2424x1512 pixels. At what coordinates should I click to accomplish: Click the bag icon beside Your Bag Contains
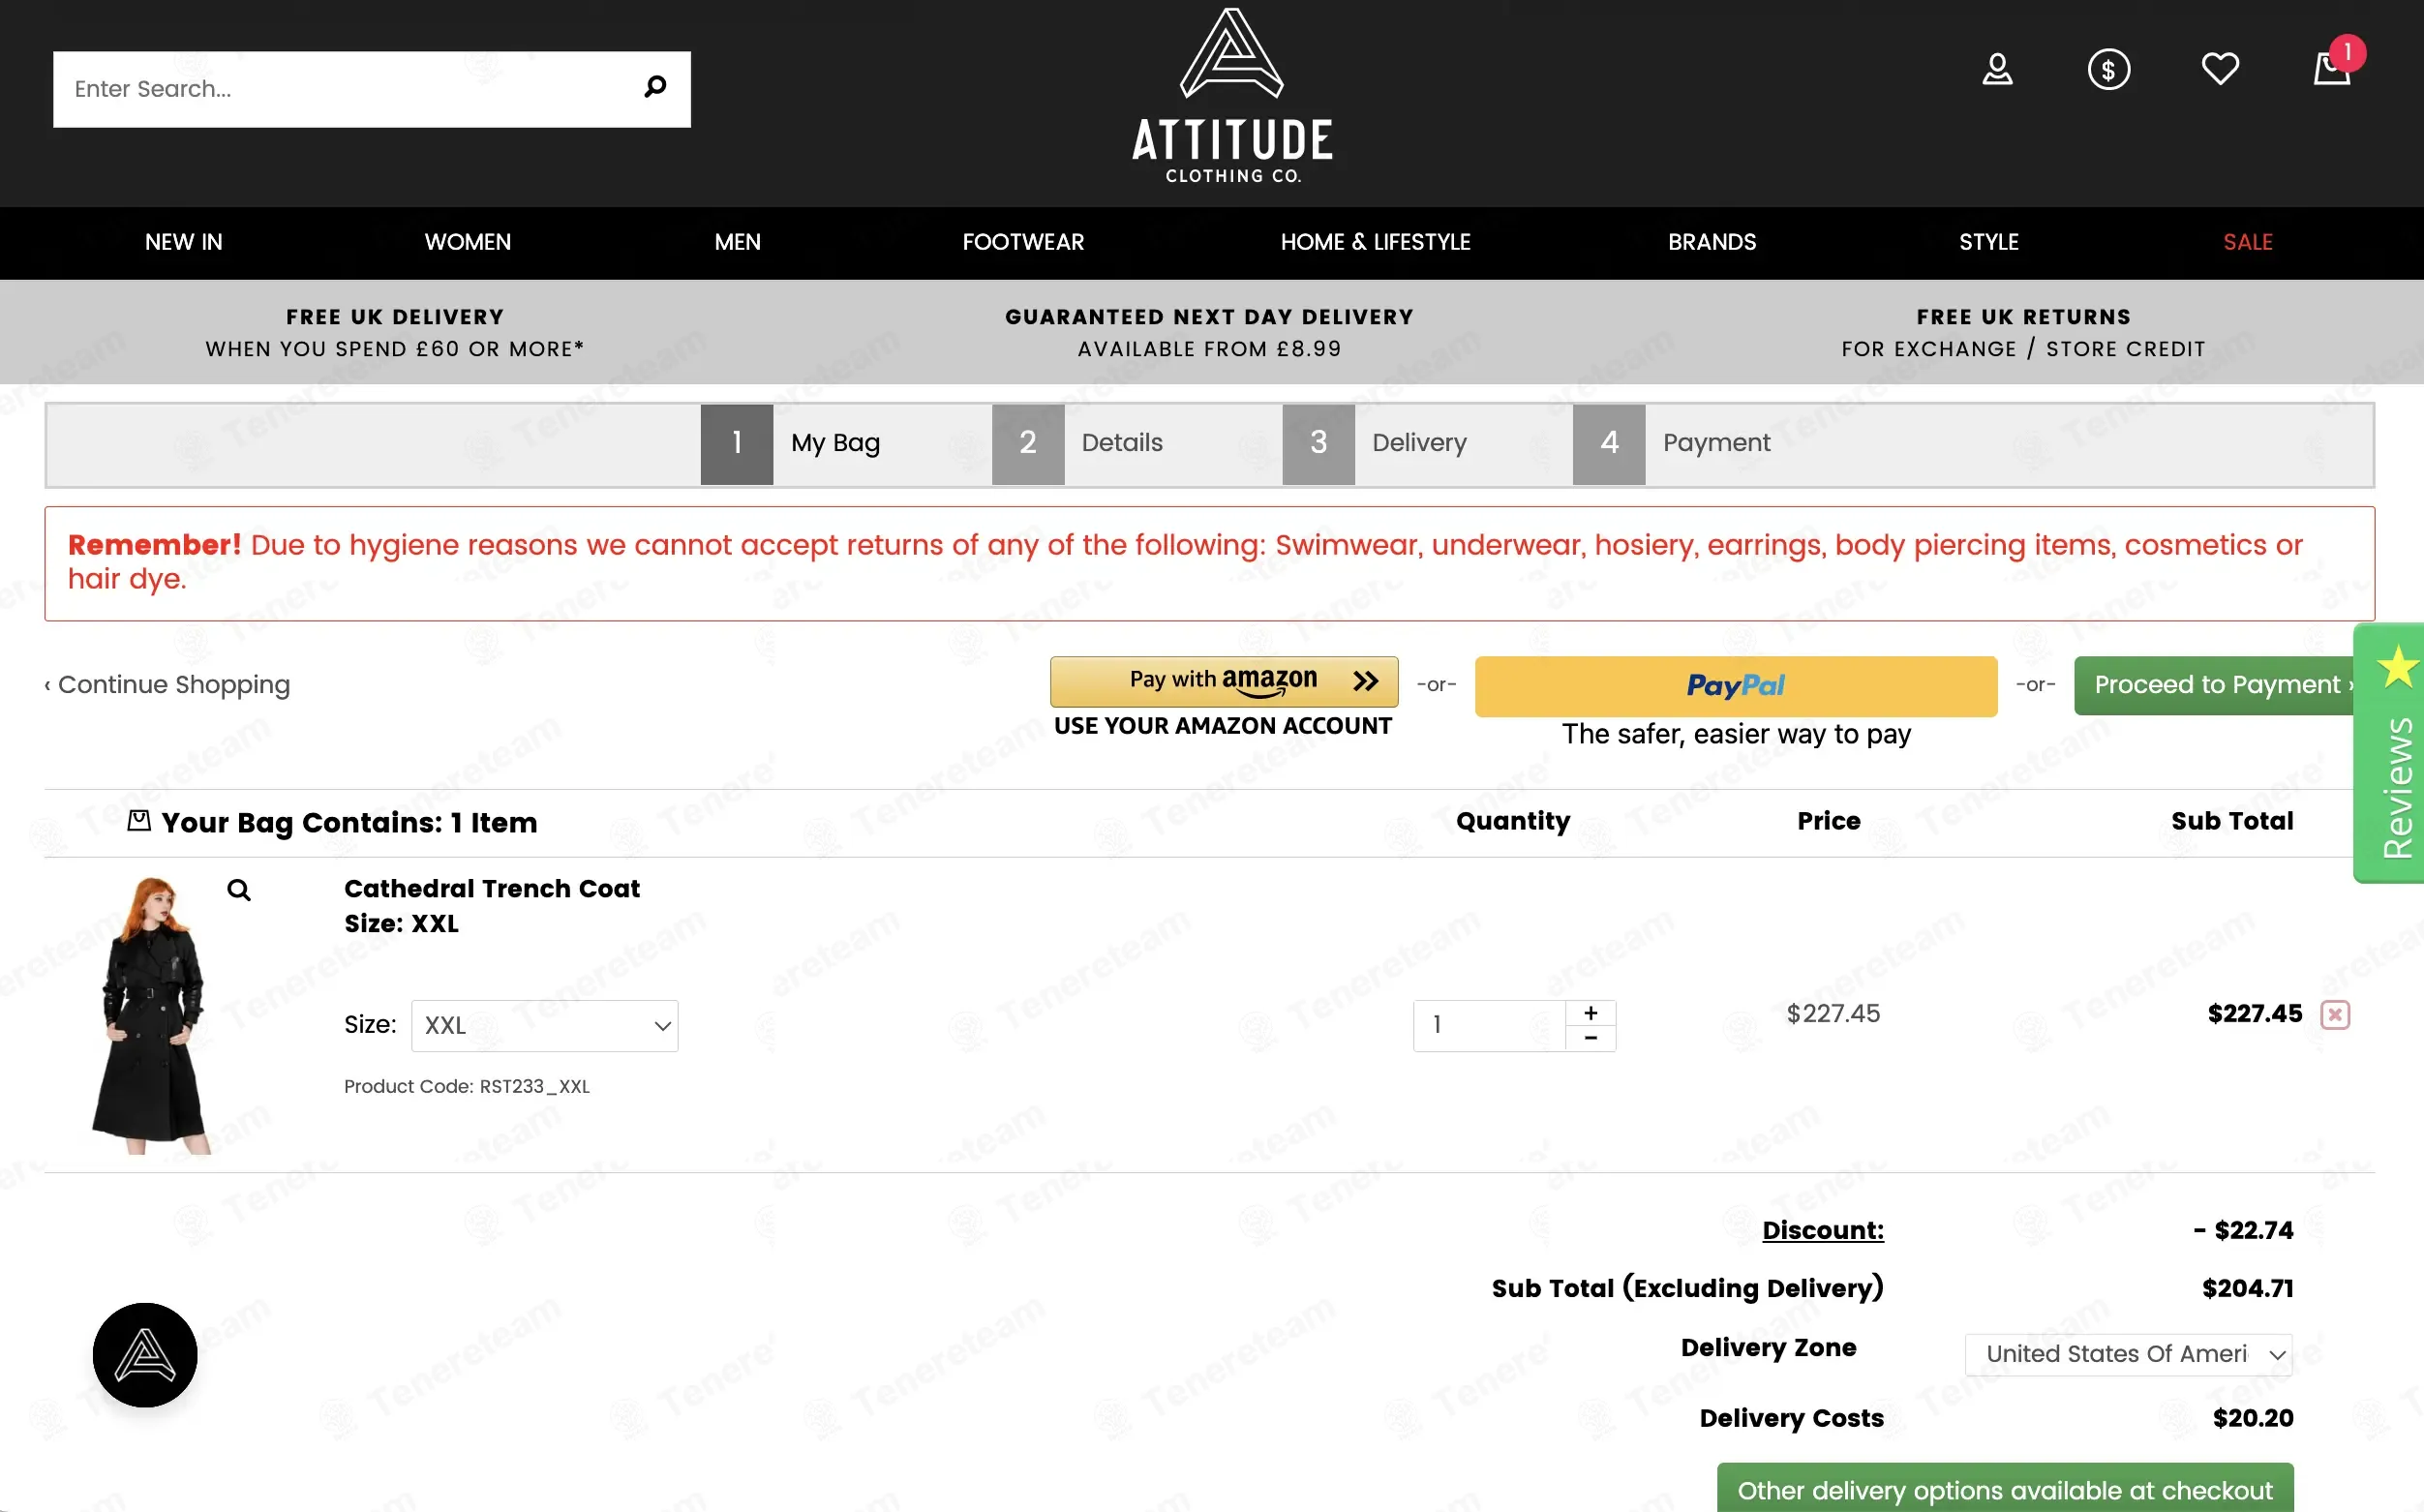click(x=139, y=821)
